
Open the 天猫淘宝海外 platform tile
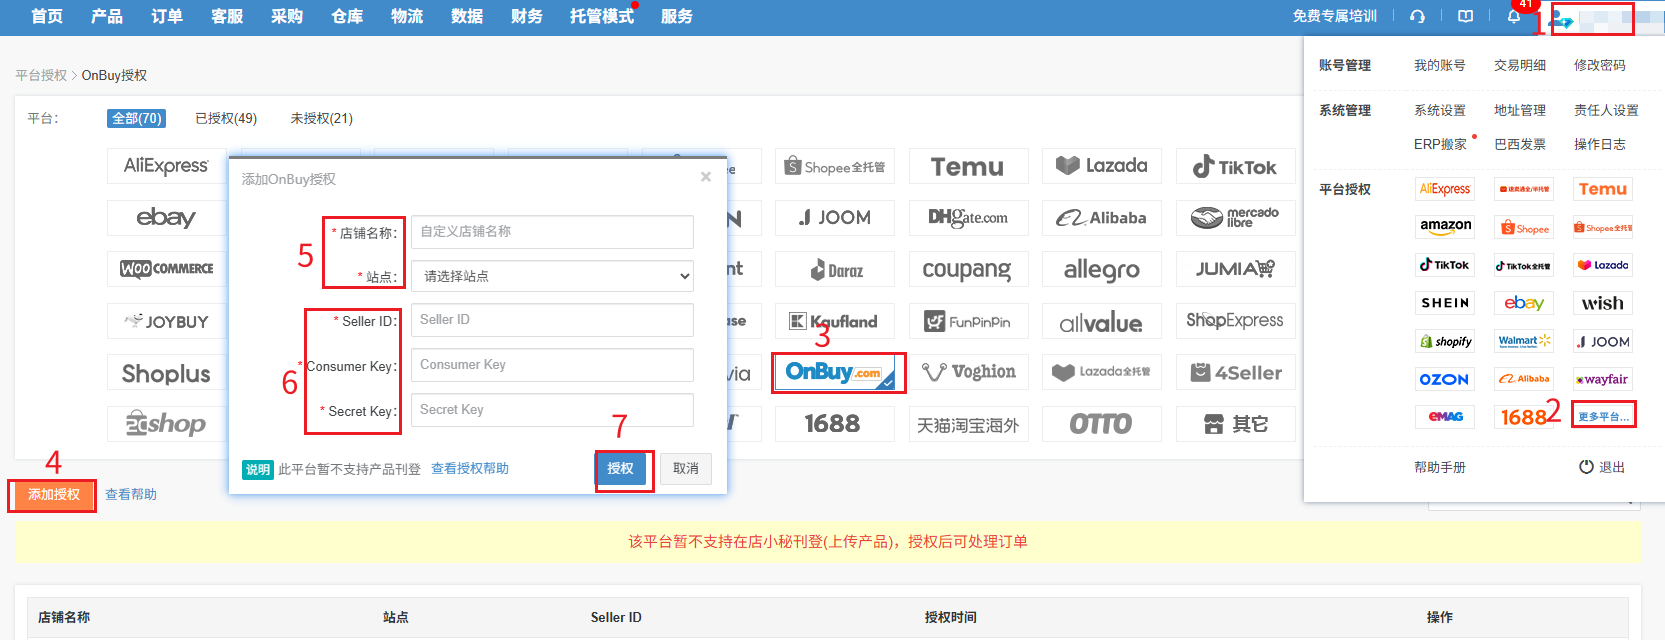coord(968,424)
